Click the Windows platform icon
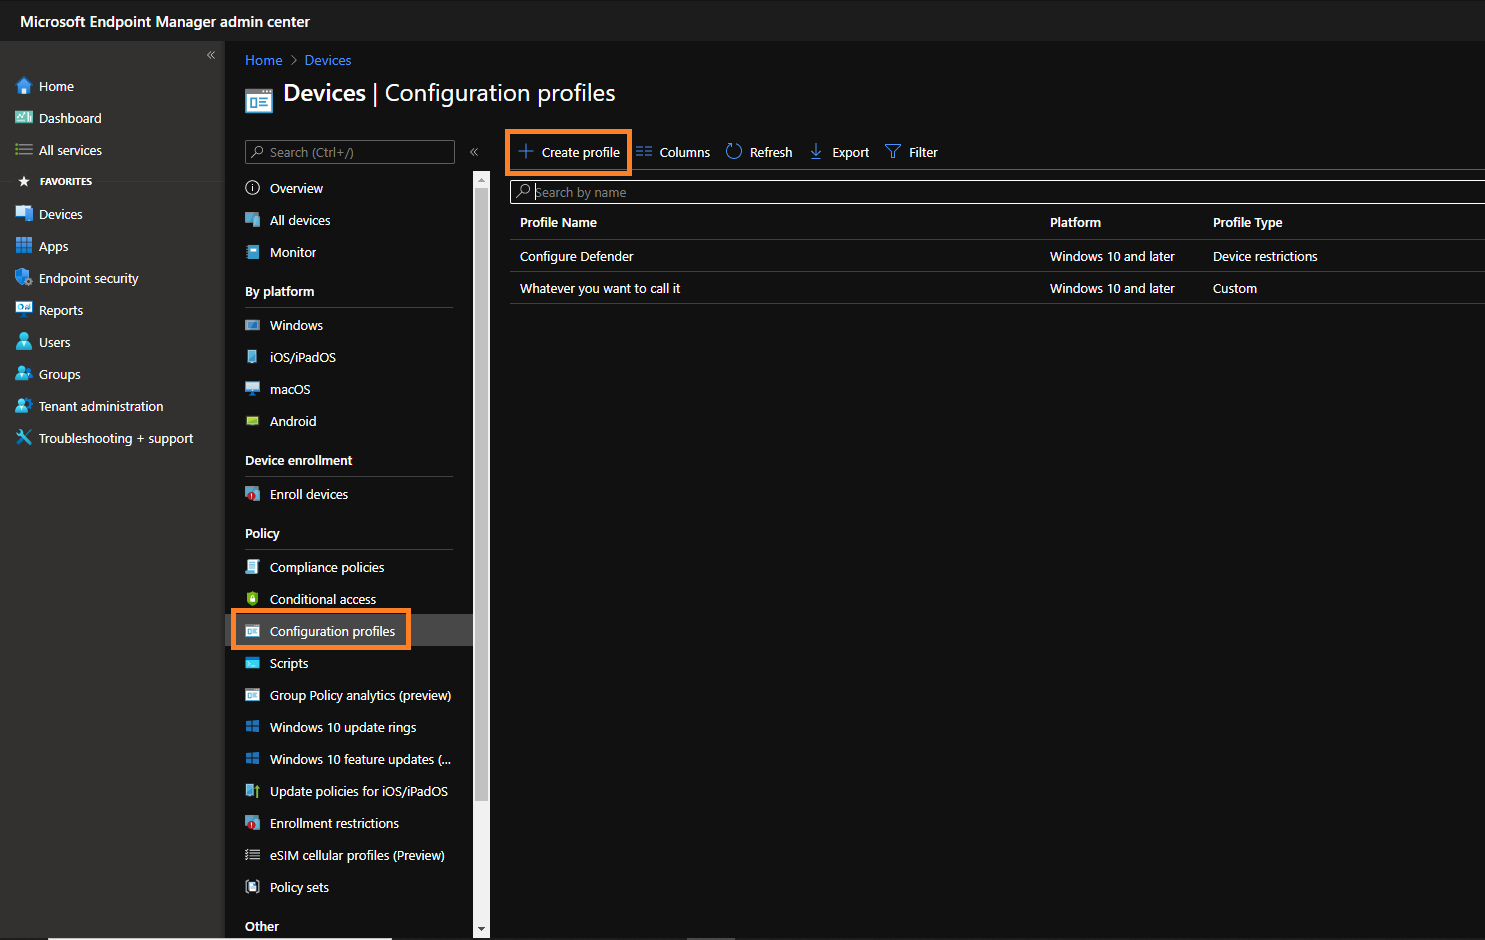The width and height of the screenshot is (1485, 940). pos(253,325)
